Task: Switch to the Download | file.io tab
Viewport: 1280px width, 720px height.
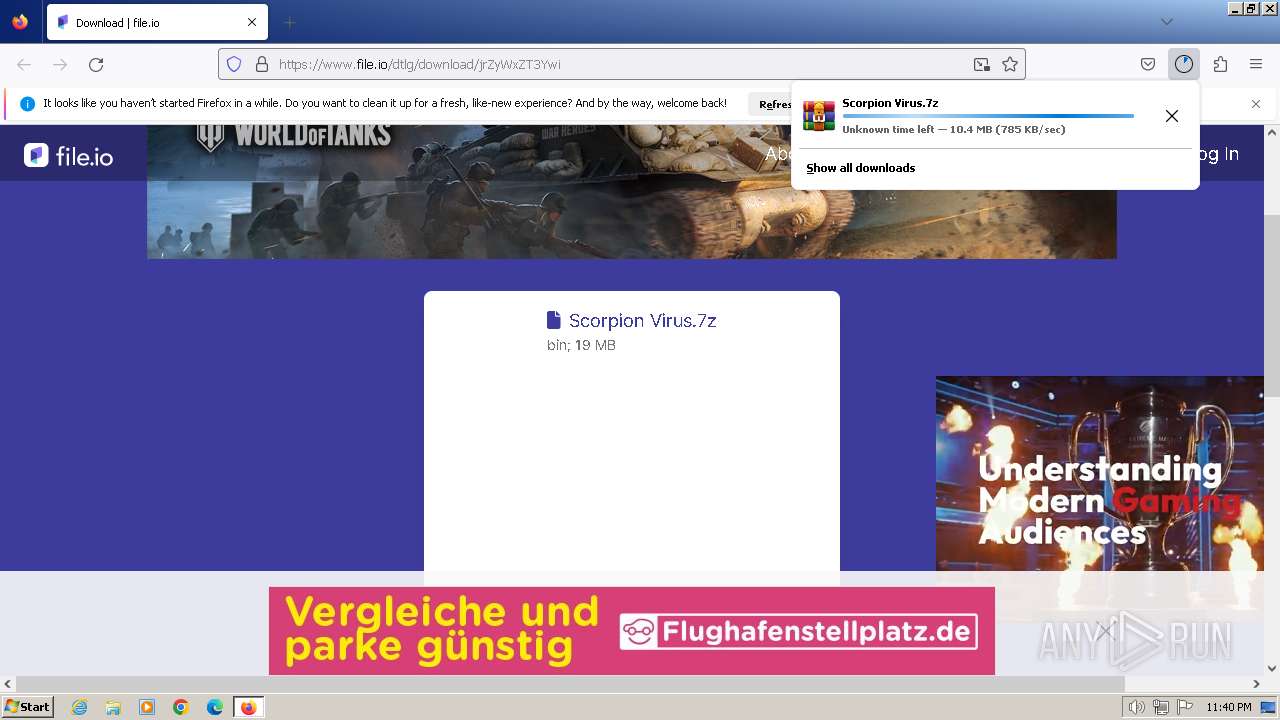Action: [157, 22]
